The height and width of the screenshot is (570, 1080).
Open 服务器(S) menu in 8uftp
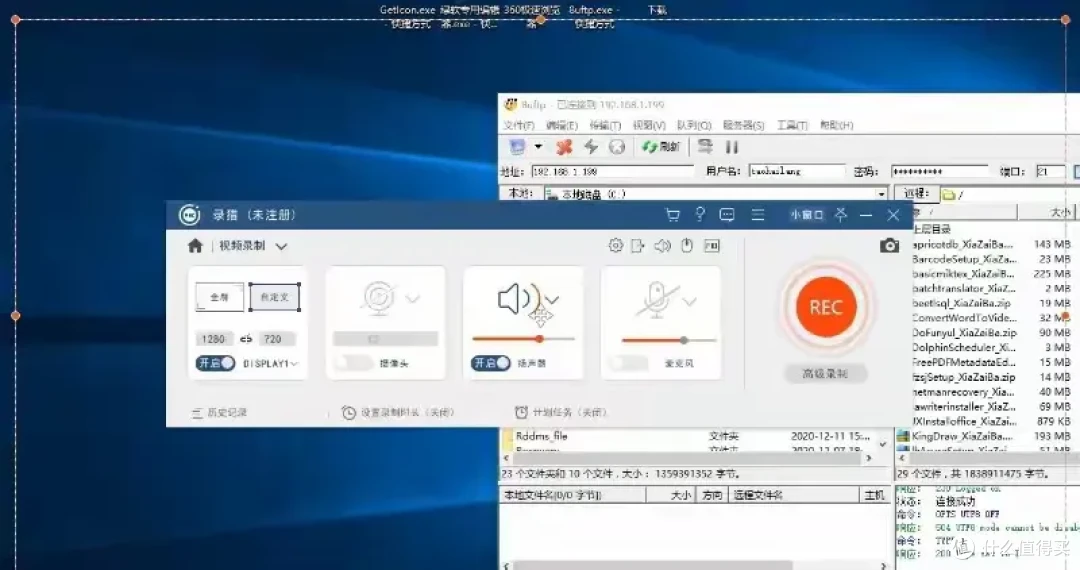coord(743,125)
